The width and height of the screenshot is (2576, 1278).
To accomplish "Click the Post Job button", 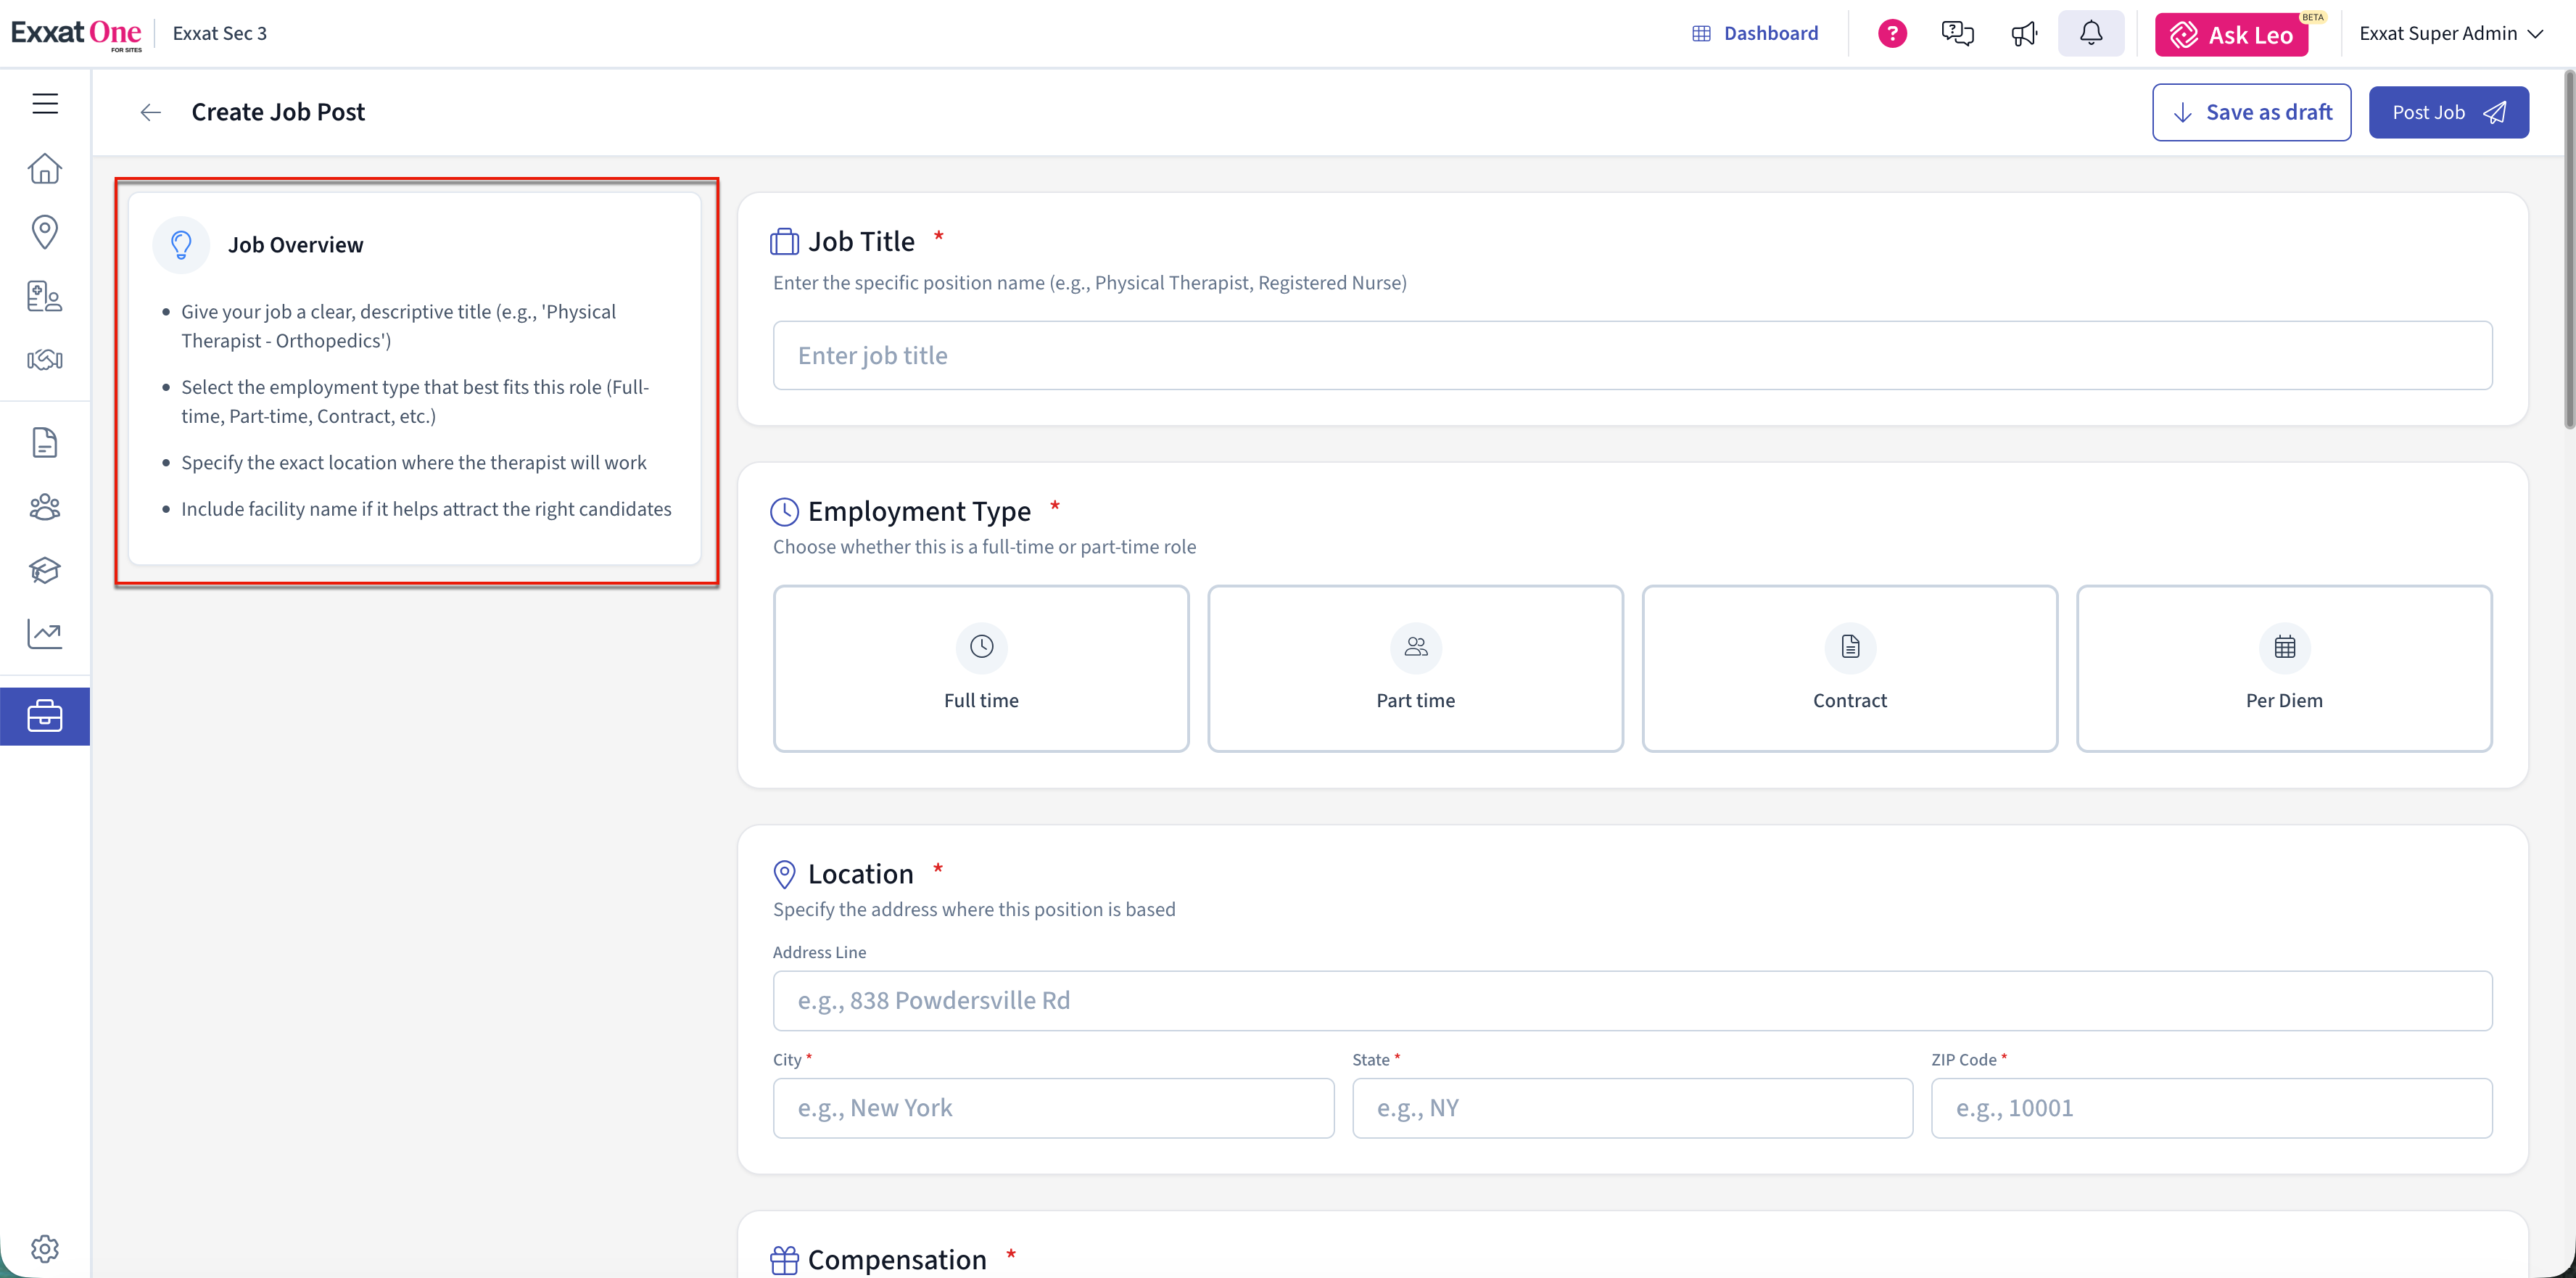I will pos(2448,112).
